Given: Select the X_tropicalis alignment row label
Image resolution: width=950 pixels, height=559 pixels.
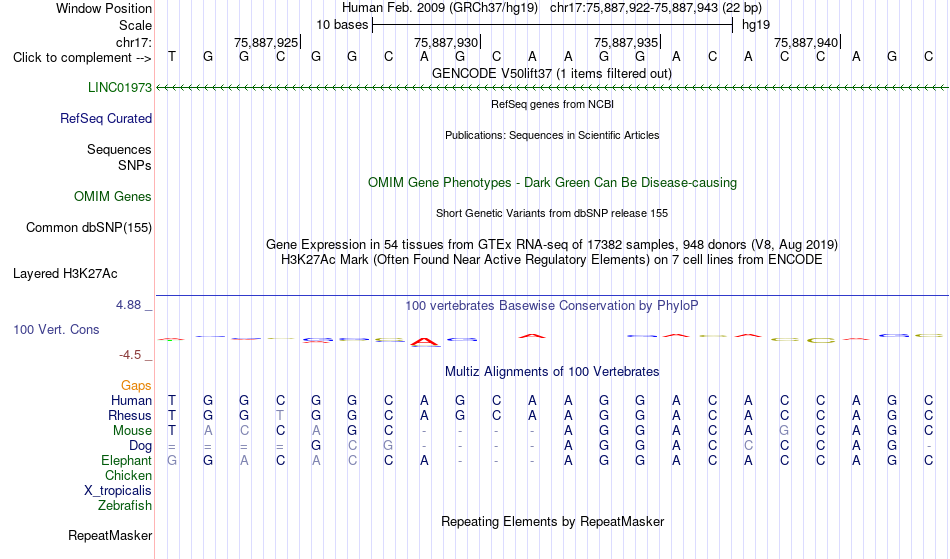Looking at the screenshot, I should pyautogui.click(x=118, y=491).
